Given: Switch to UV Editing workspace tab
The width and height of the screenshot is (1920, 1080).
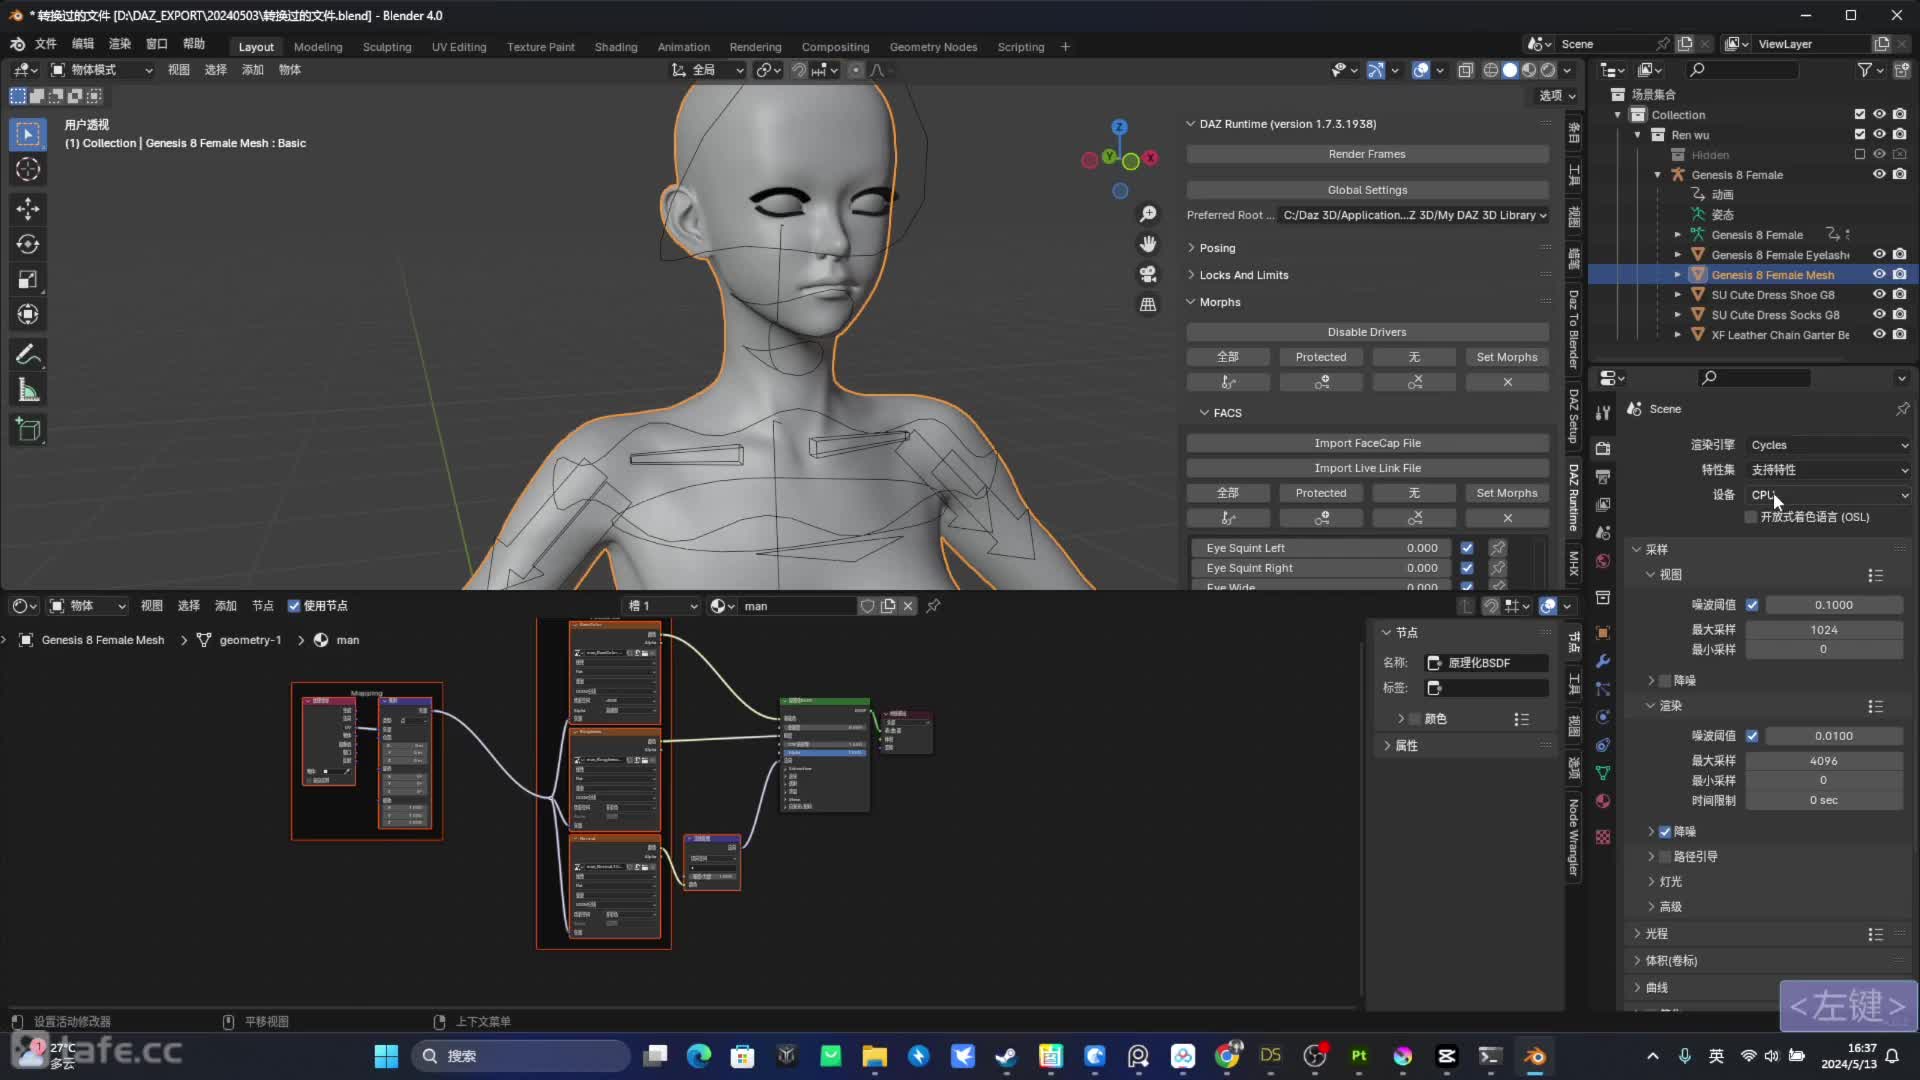Looking at the screenshot, I should (x=459, y=47).
